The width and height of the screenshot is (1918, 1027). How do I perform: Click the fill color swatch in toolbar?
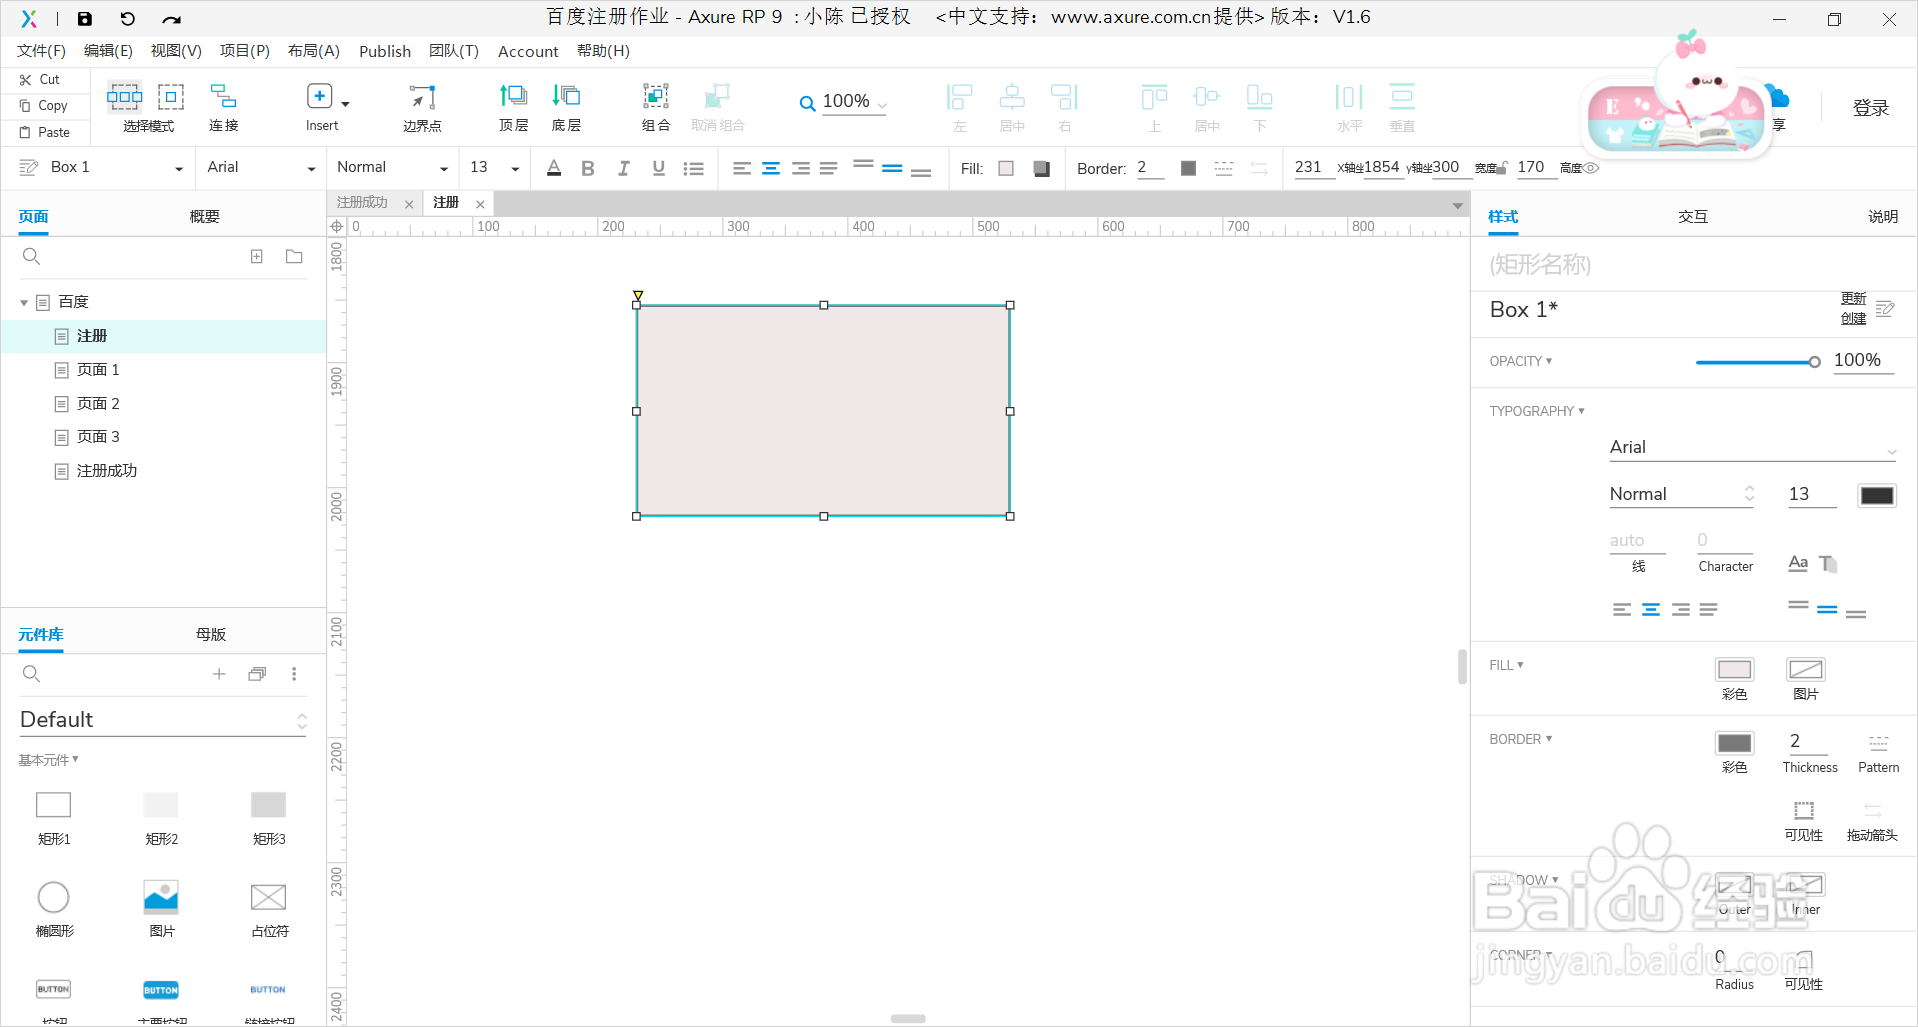coord(1006,168)
